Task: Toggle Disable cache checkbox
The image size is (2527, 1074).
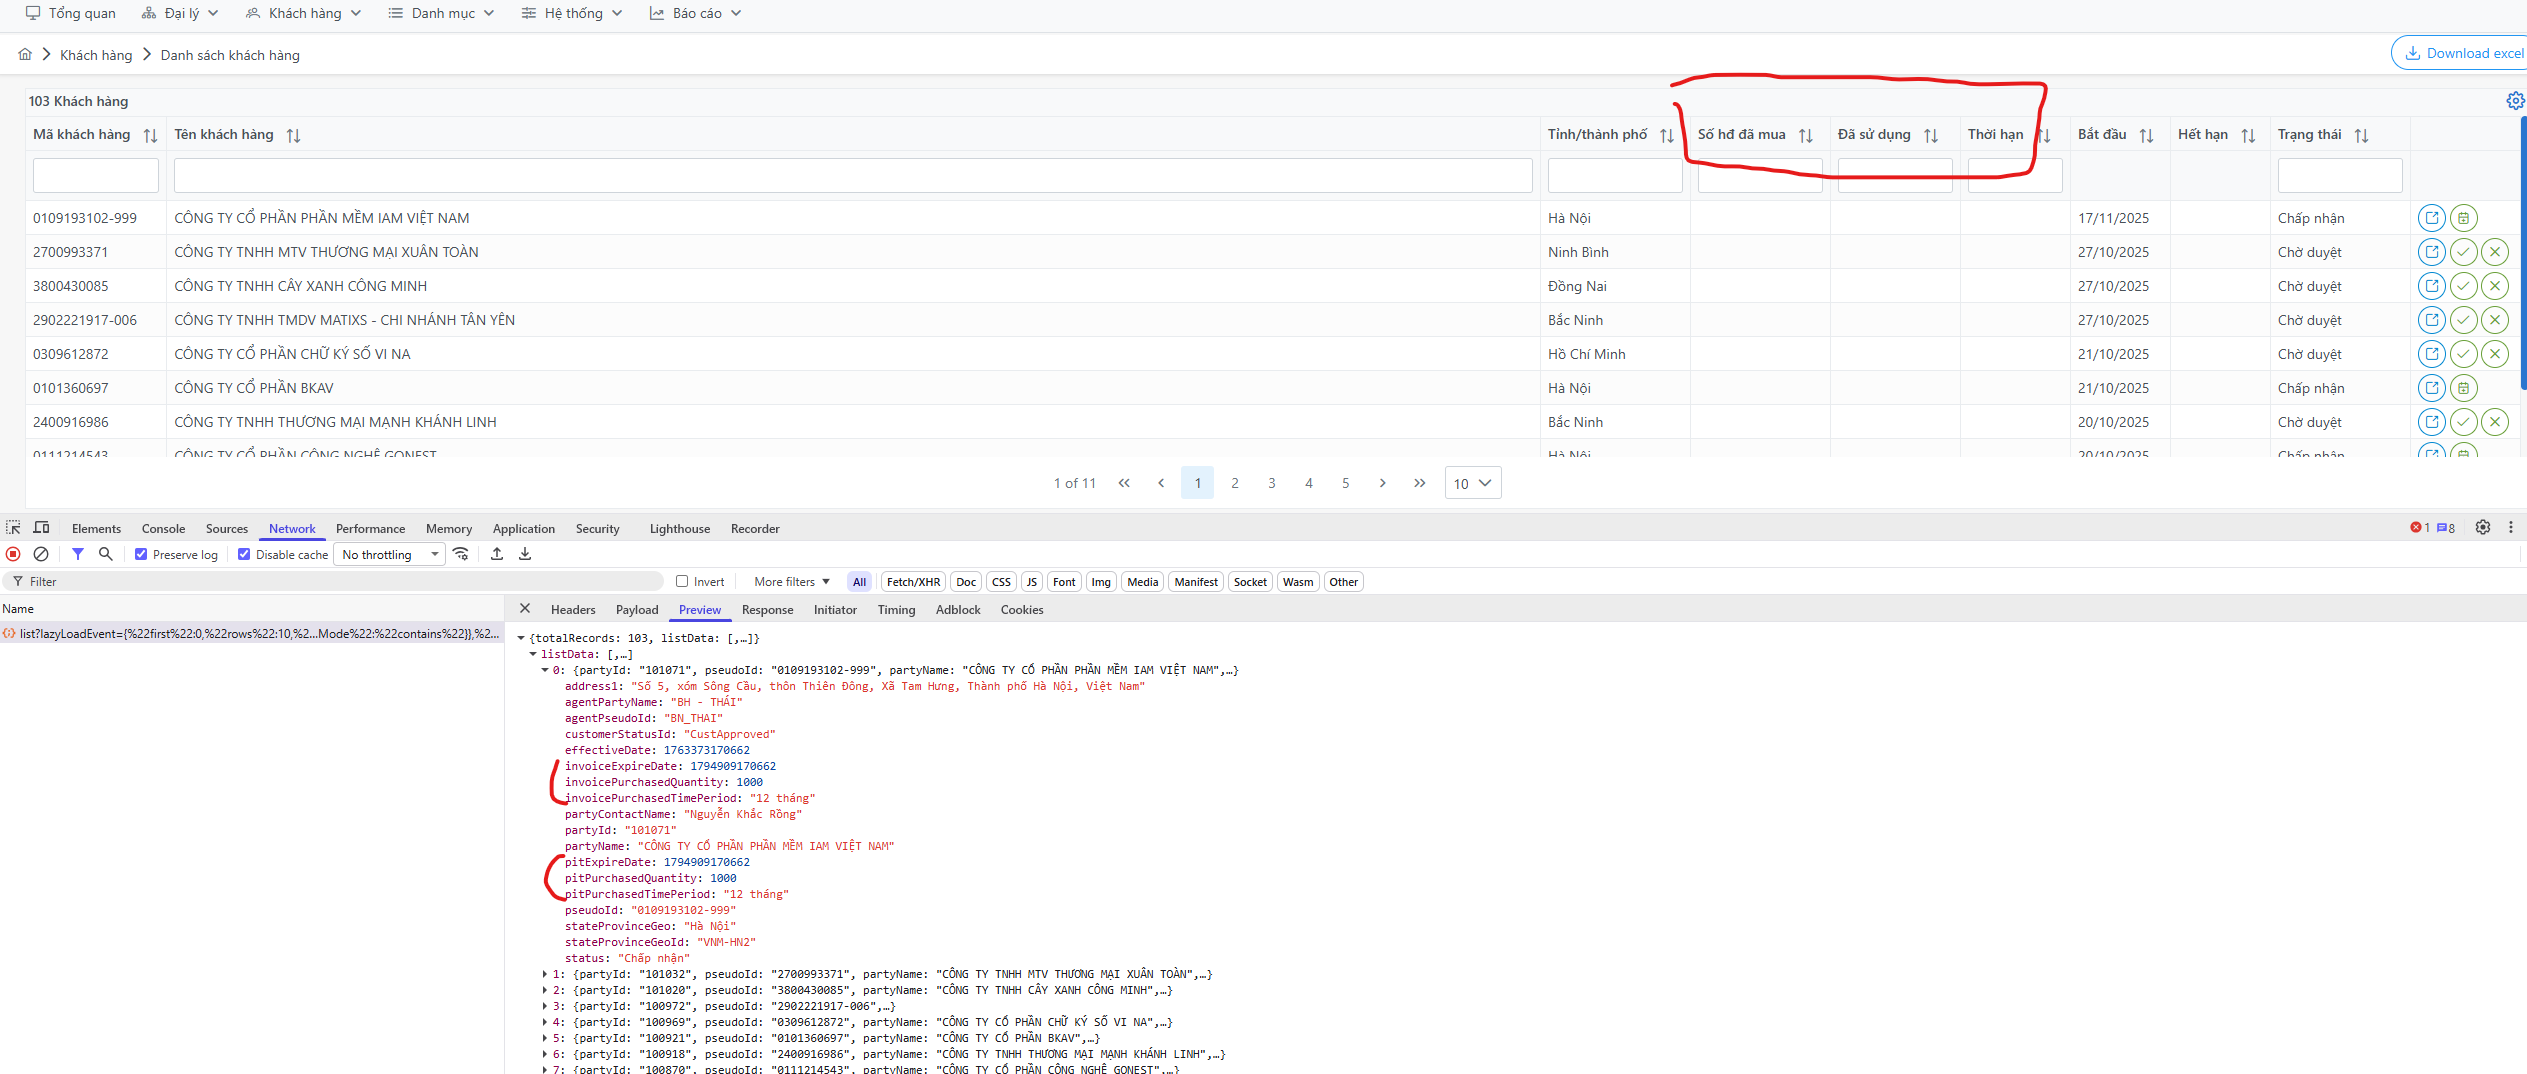Action: 244,554
